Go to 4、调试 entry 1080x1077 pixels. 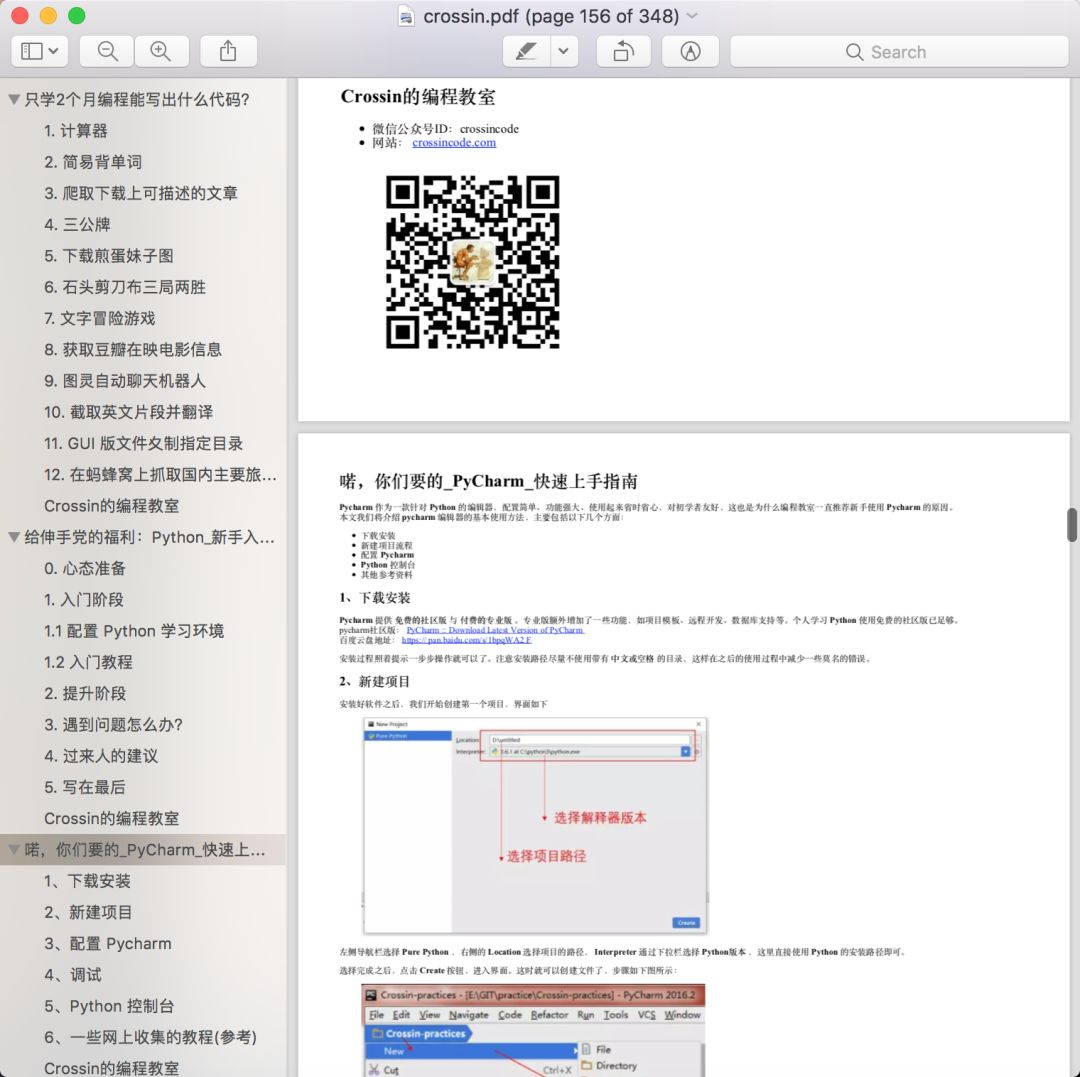(72, 974)
